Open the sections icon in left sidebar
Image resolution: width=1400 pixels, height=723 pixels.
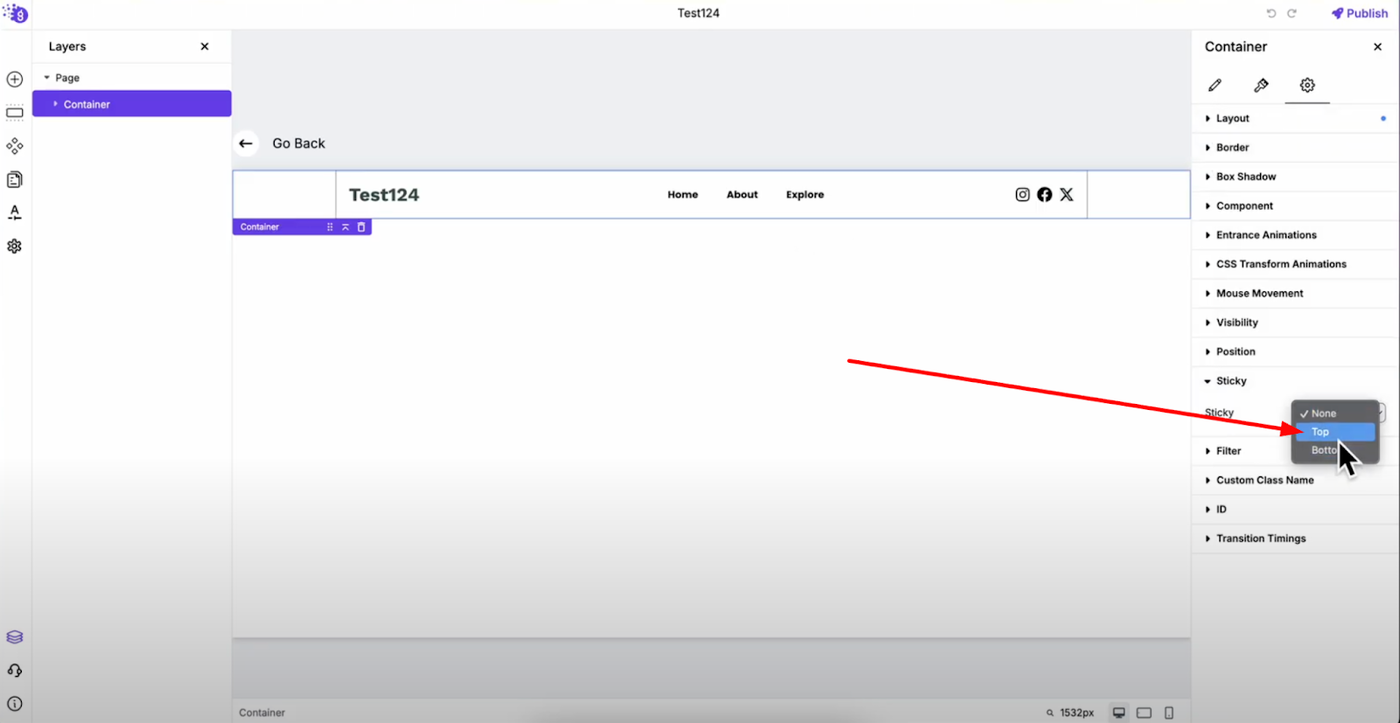pyautogui.click(x=14, y=112)
